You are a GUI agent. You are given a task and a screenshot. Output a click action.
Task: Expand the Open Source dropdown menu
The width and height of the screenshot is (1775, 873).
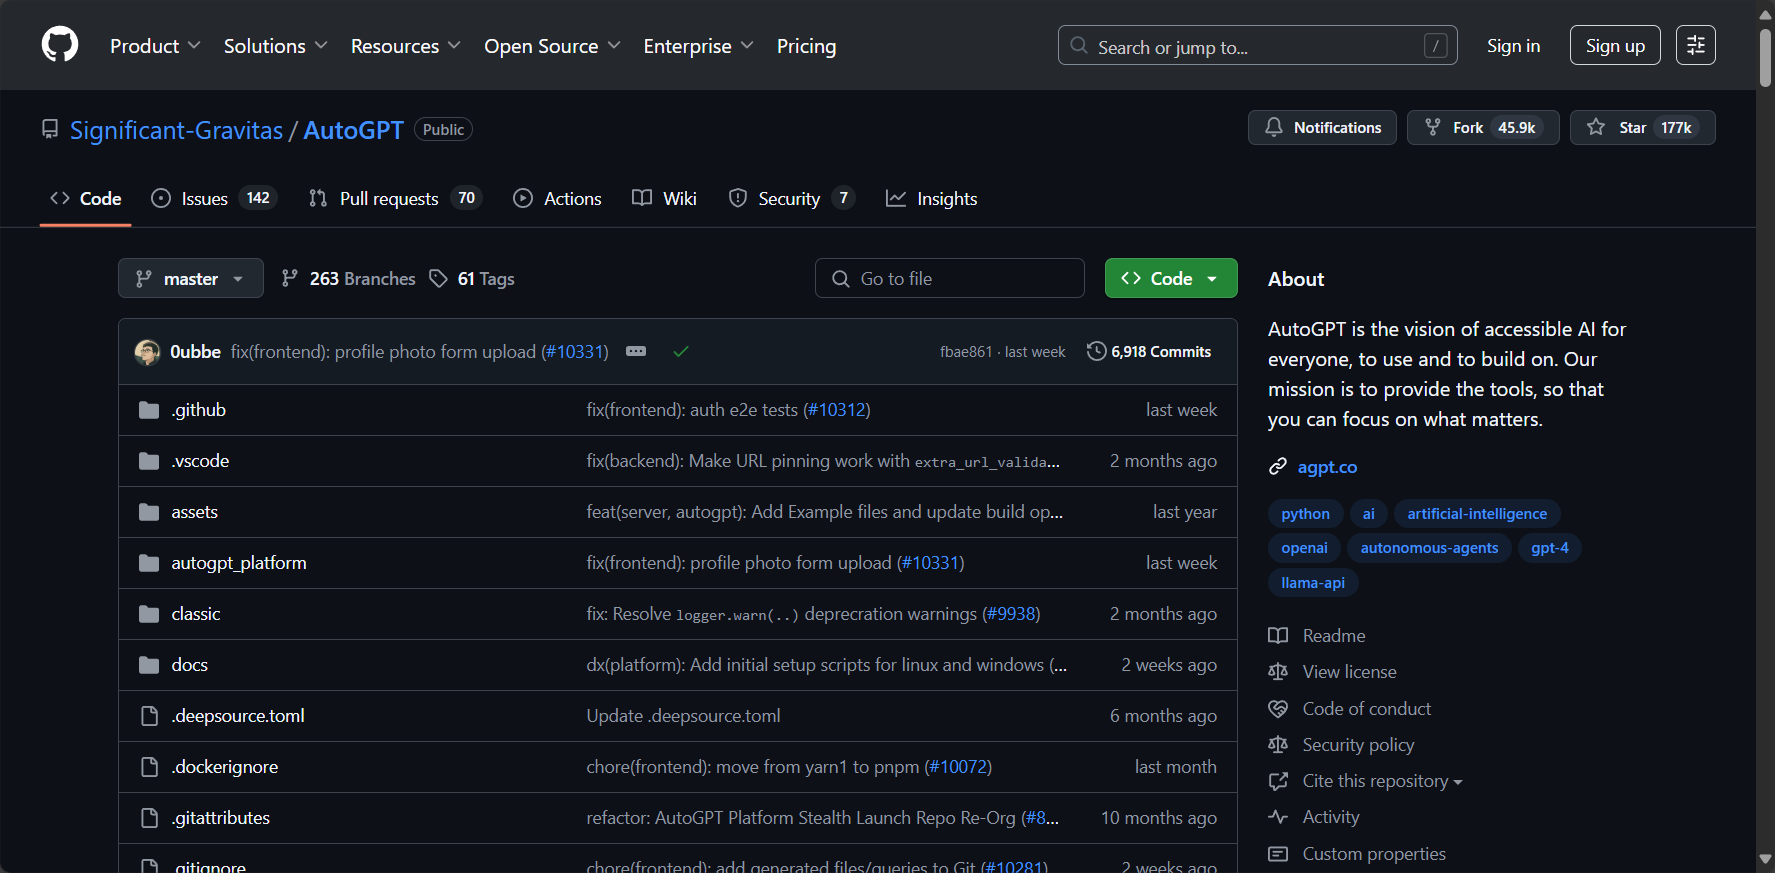click(552, 46)
